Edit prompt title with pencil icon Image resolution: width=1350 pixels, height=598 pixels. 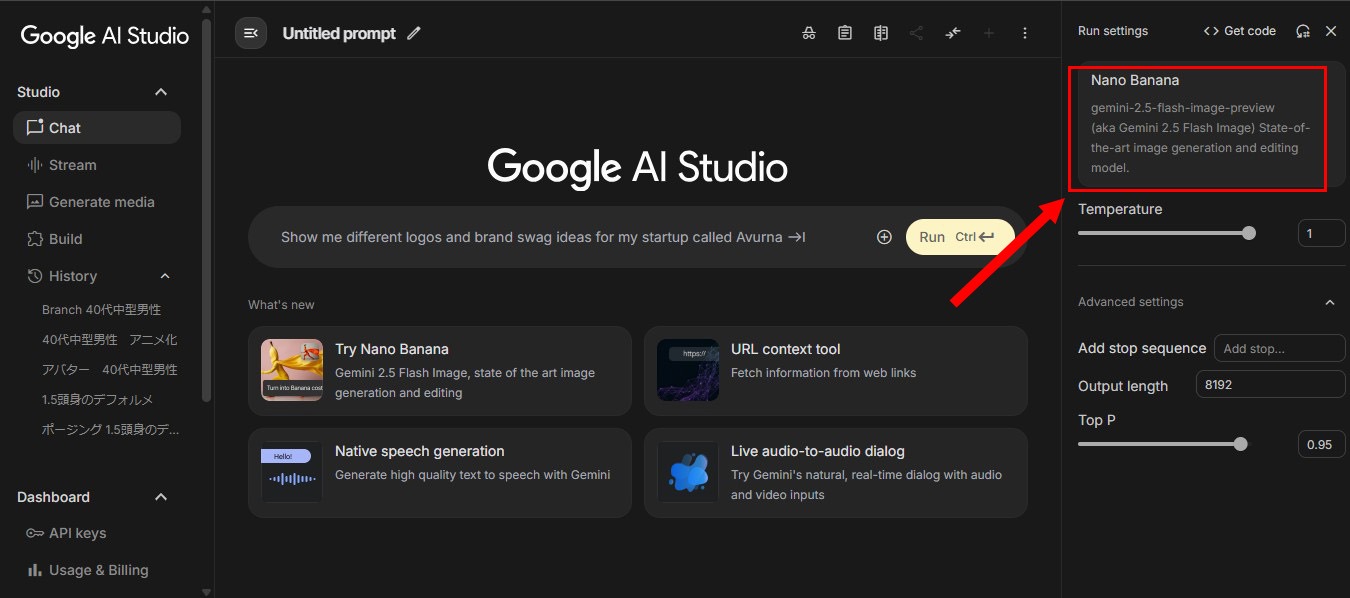pos(414,33)
